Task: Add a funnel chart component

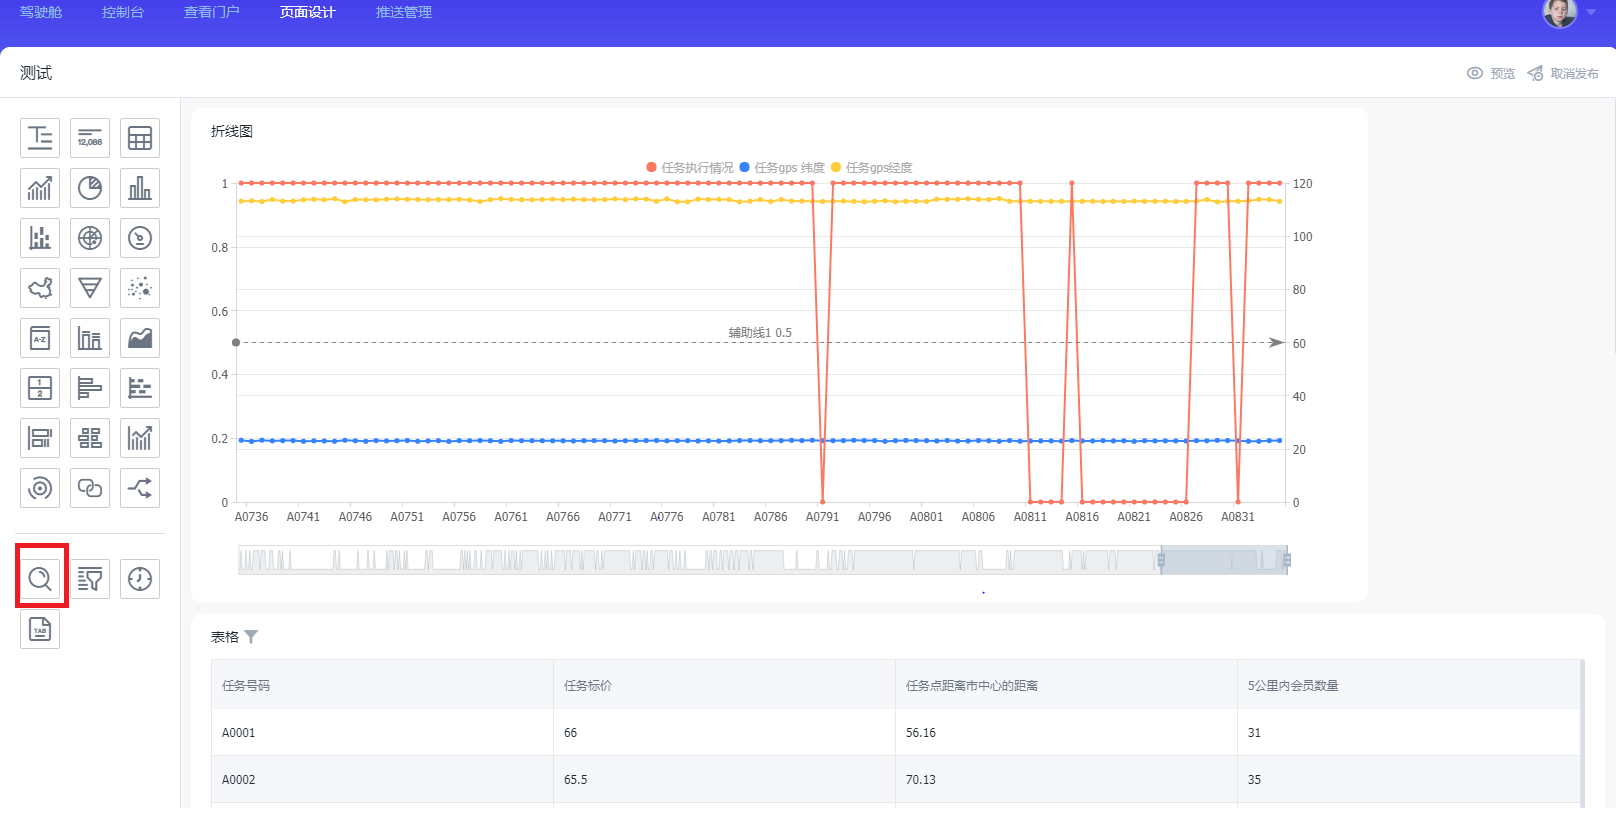Action: click(x=90, y=288)
